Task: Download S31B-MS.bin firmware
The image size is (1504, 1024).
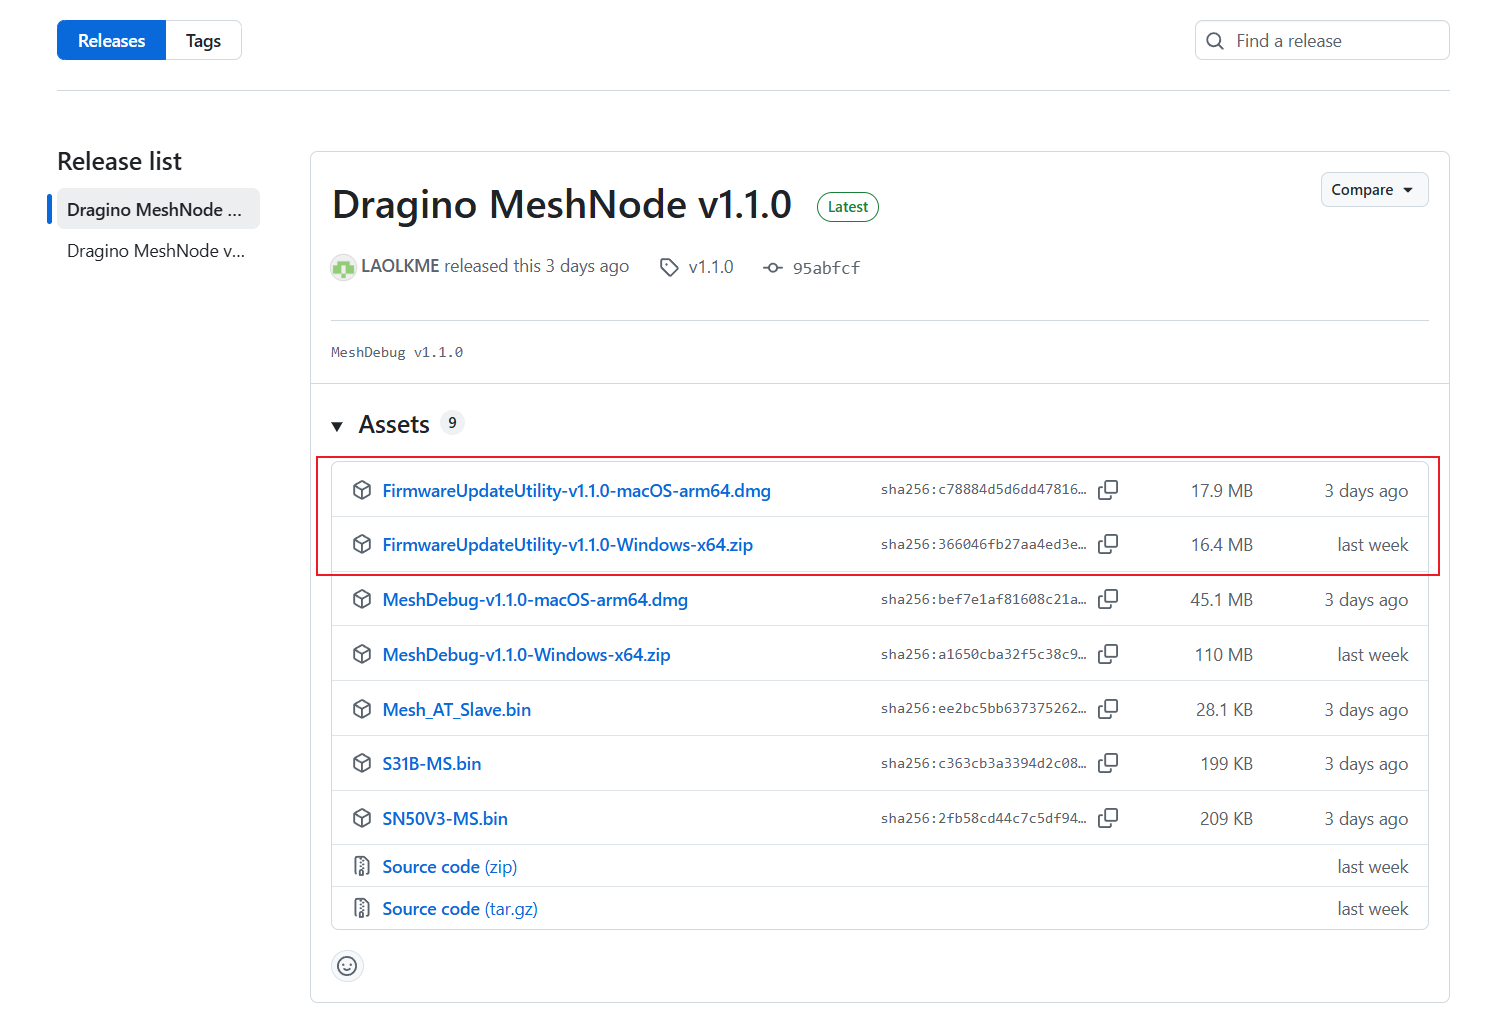Action: click(431, 763)
